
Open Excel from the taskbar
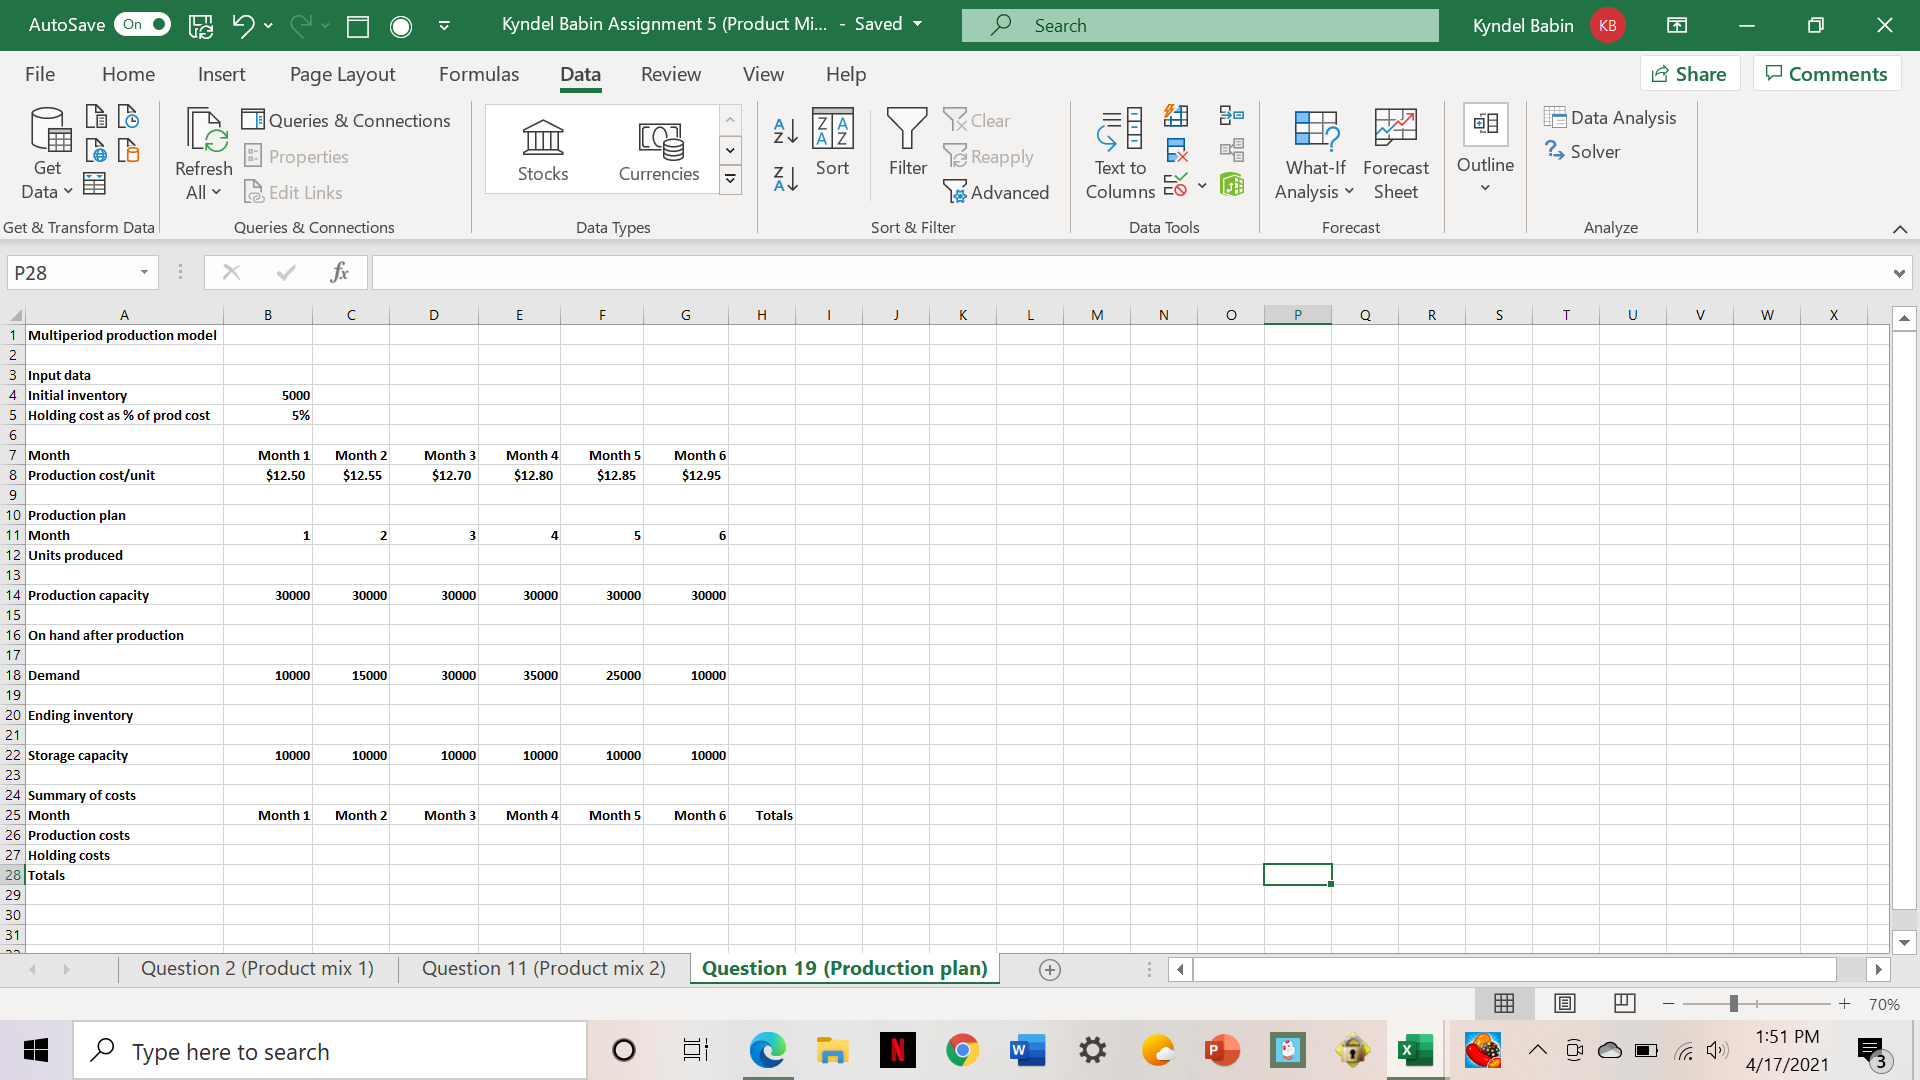click(1415, 1051)
